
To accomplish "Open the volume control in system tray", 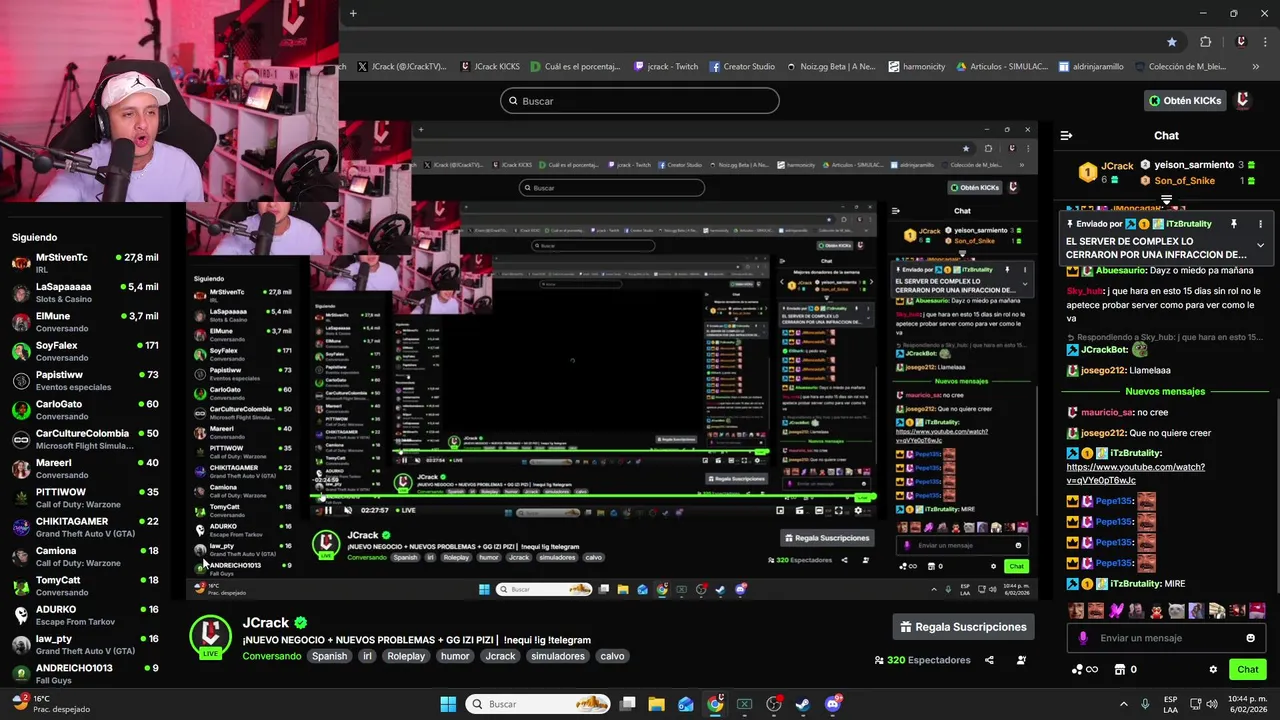I will (x=1214, y=704).
